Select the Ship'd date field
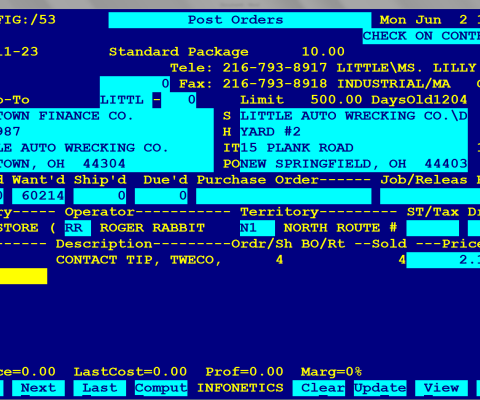Viewport: 480px width, 400px height. click(x=100, y=196)
